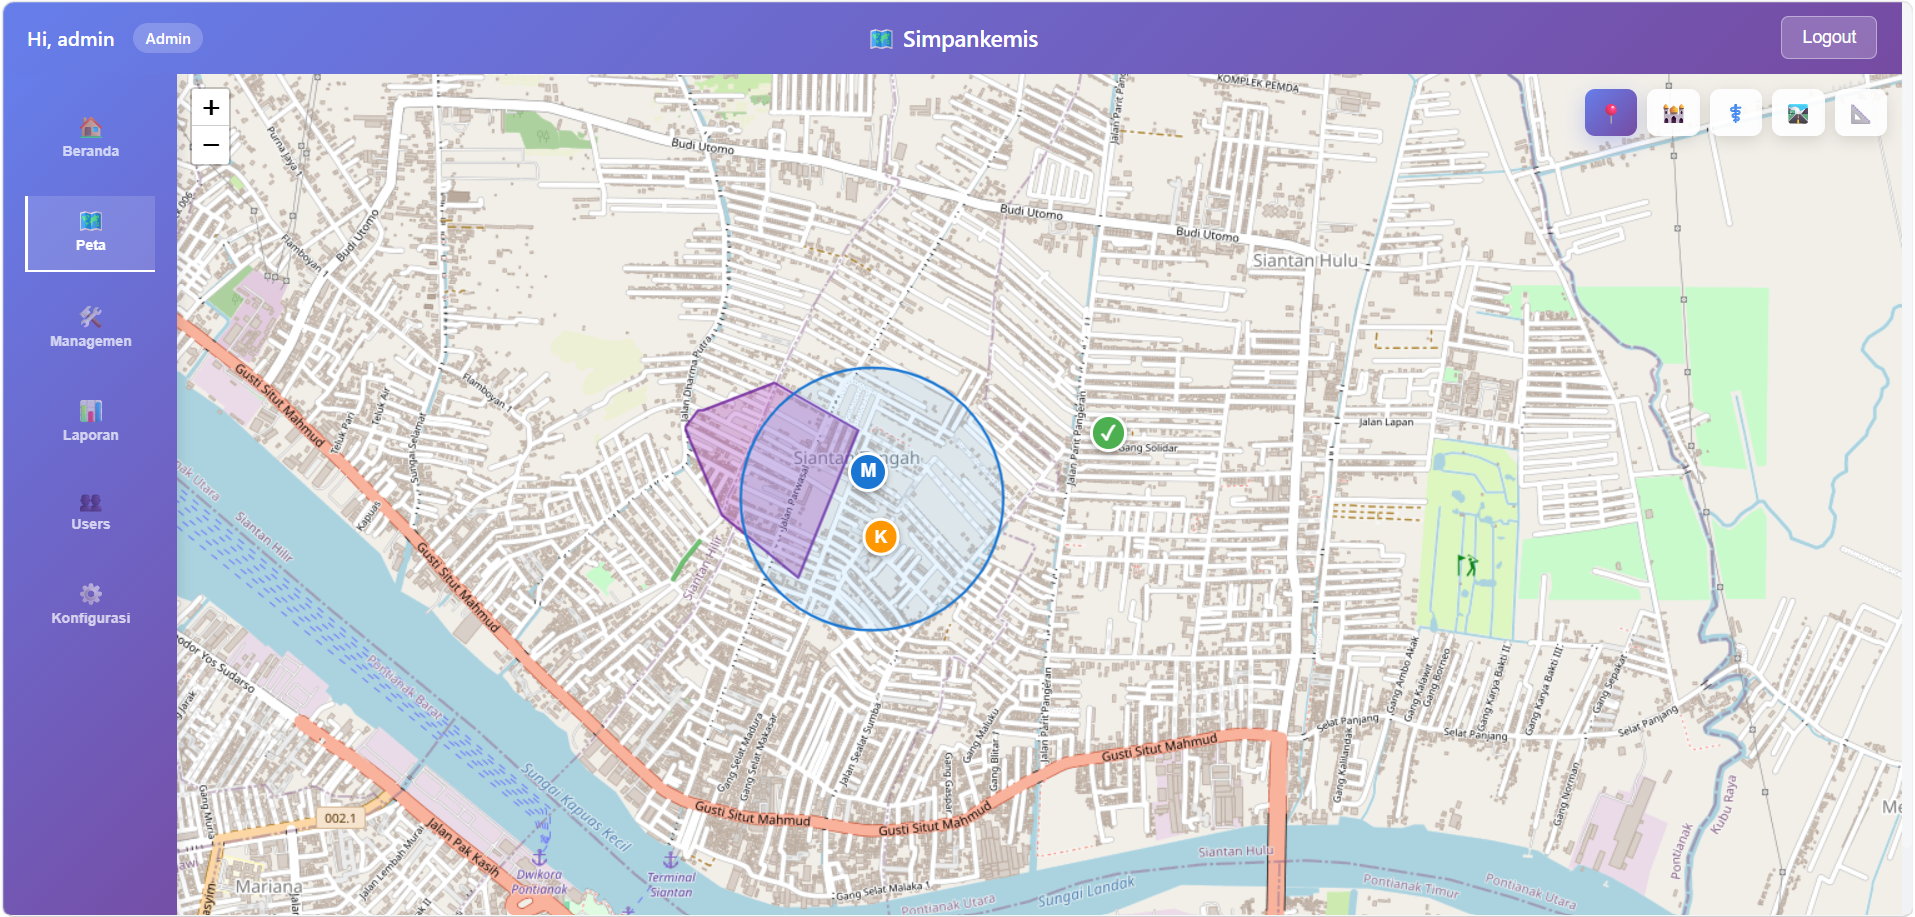Zoom in the map with plus

[211, 108]
